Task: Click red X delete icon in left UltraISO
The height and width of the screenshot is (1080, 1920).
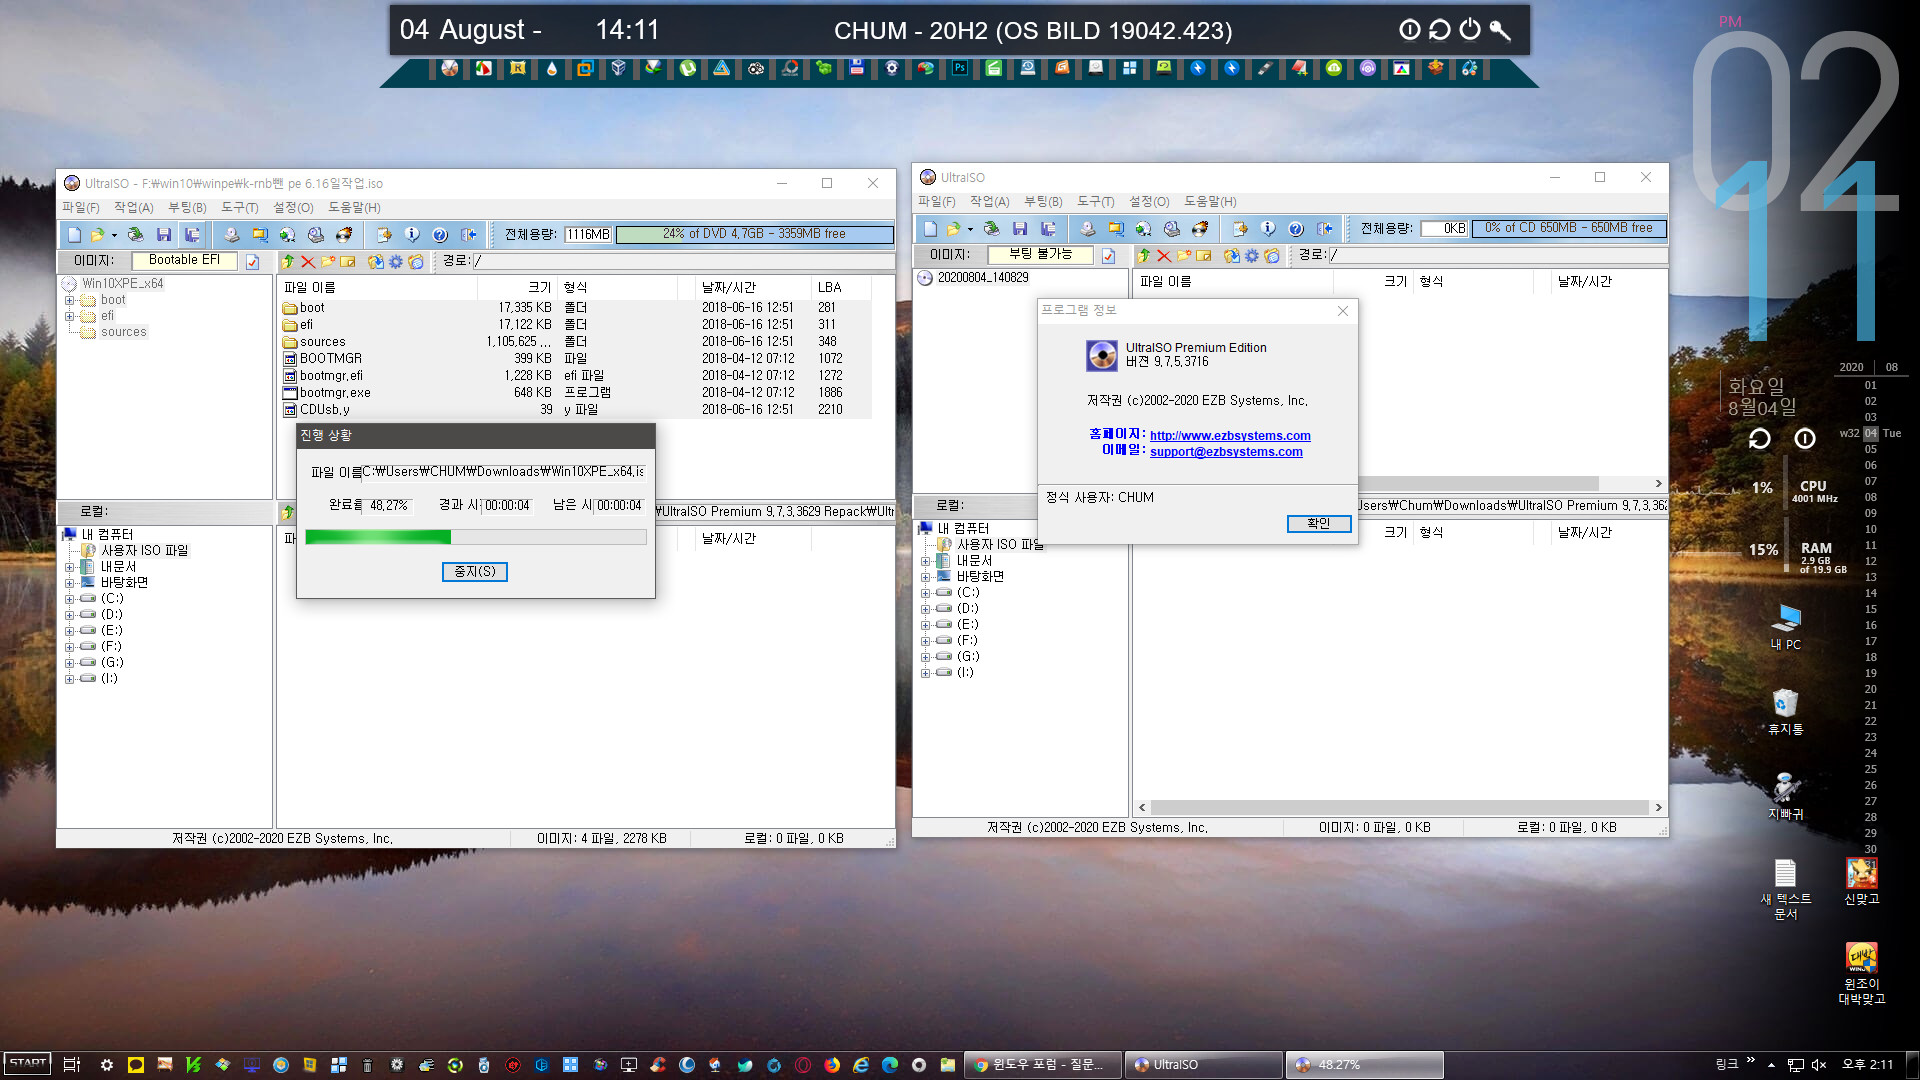Action: coord(308,262)
